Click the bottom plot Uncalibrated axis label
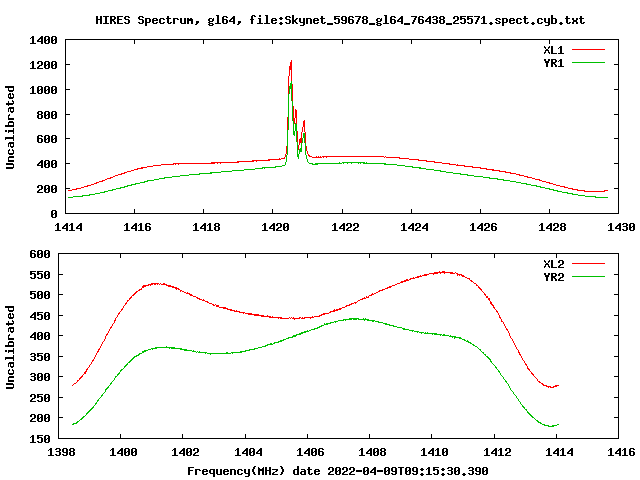The width and height of the screenshot is (640, 480). pyautogui.click(x=10, y=347)
